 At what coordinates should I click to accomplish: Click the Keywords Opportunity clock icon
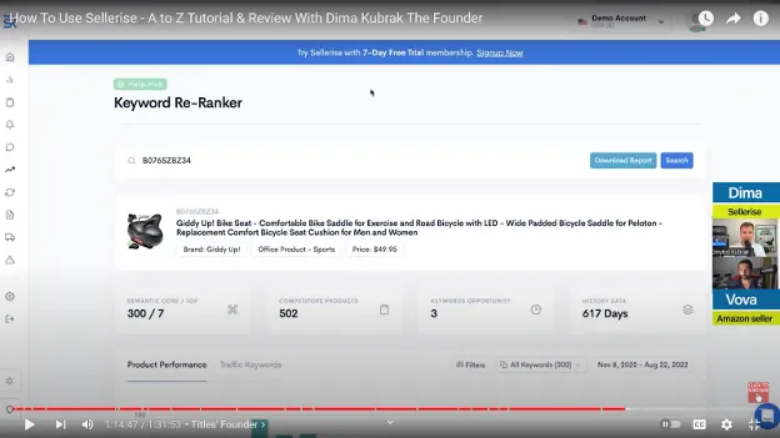[x=536, y=310]
